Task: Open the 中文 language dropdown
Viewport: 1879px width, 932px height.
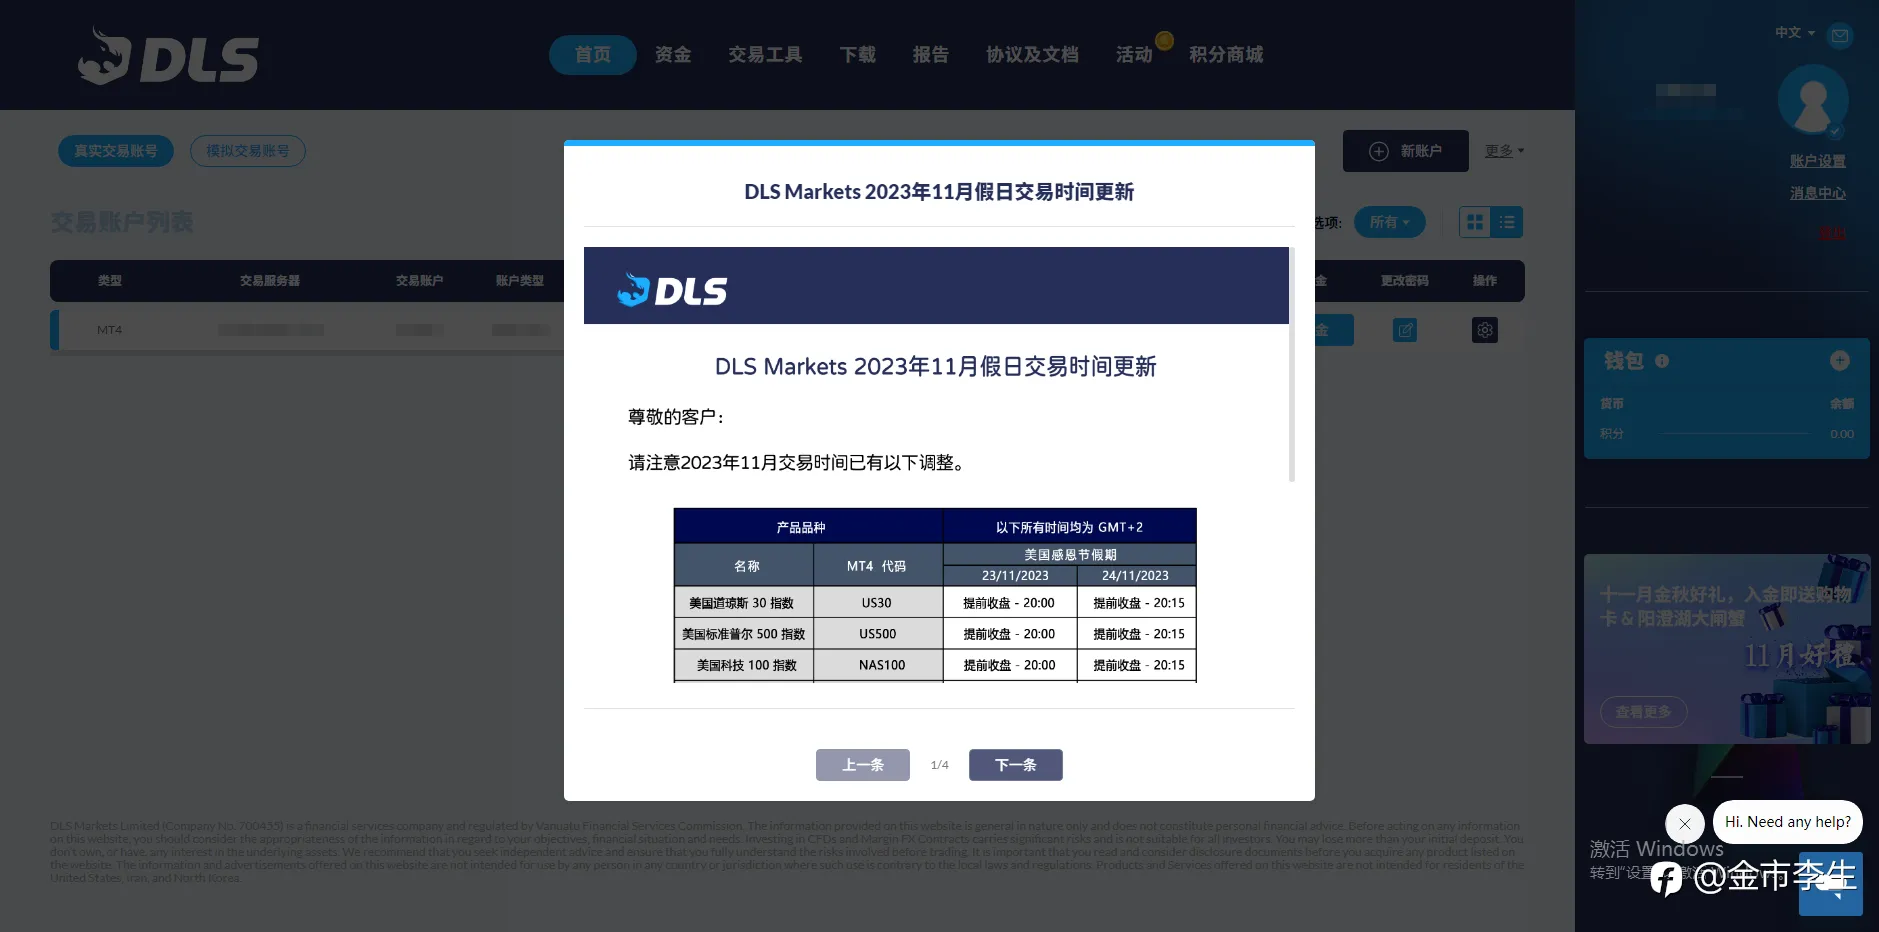Action: pyautogui.click(x=1794, y=33)
